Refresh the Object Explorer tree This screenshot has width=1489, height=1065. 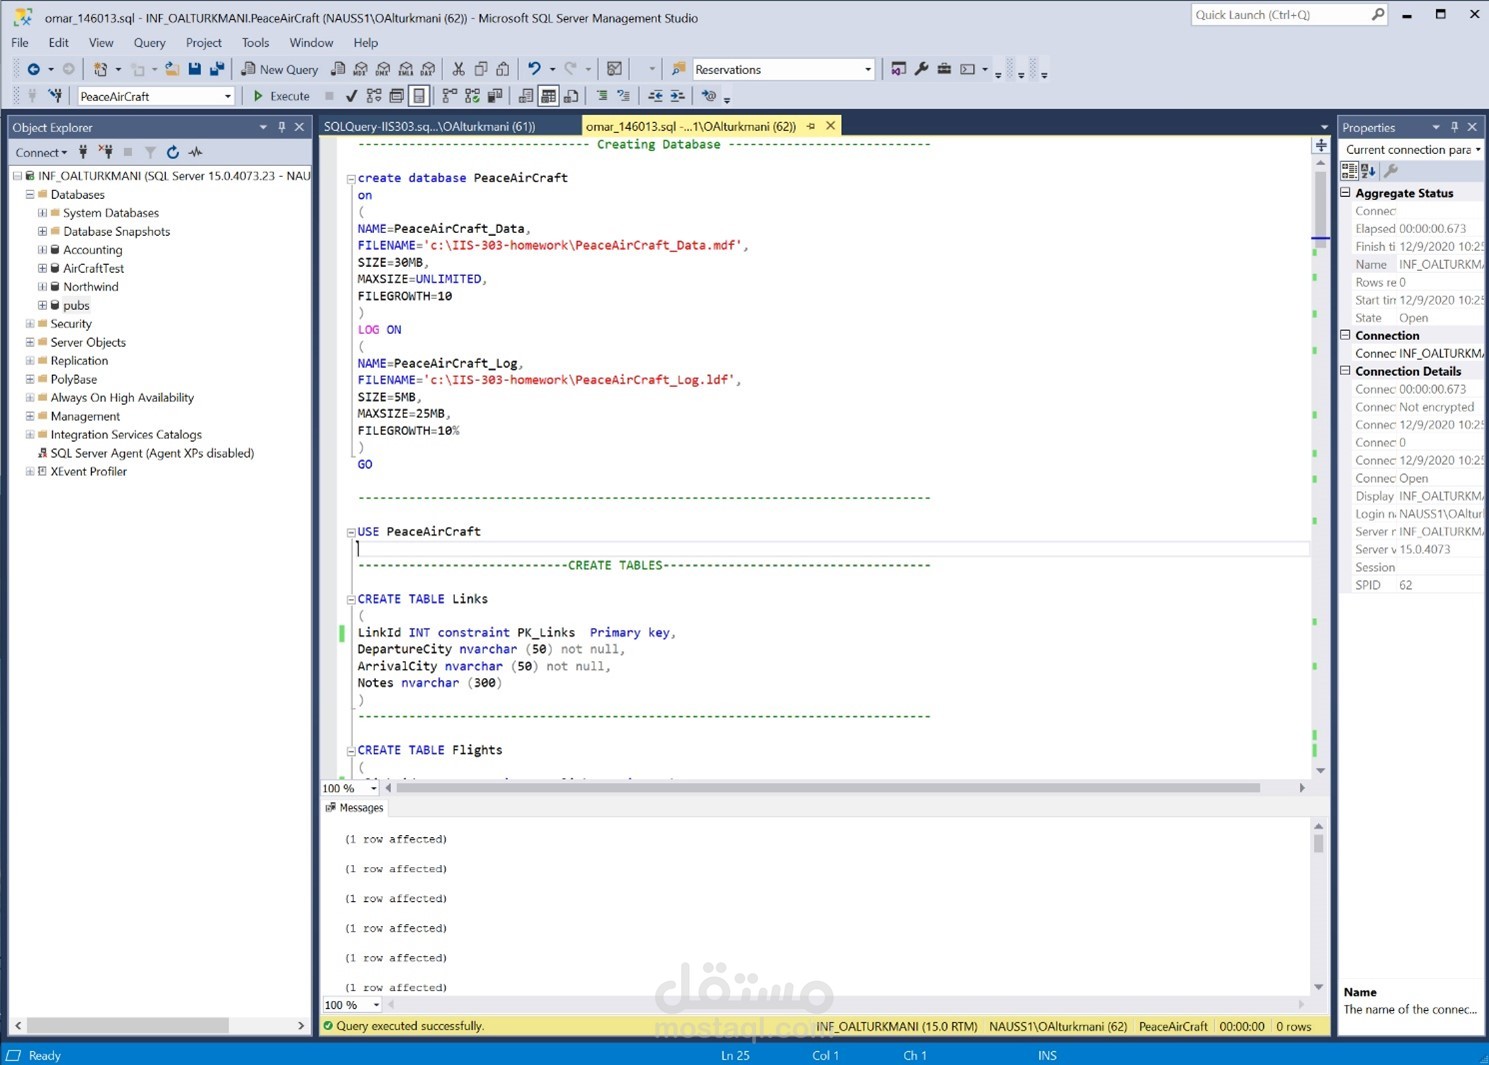click(173, 152)
